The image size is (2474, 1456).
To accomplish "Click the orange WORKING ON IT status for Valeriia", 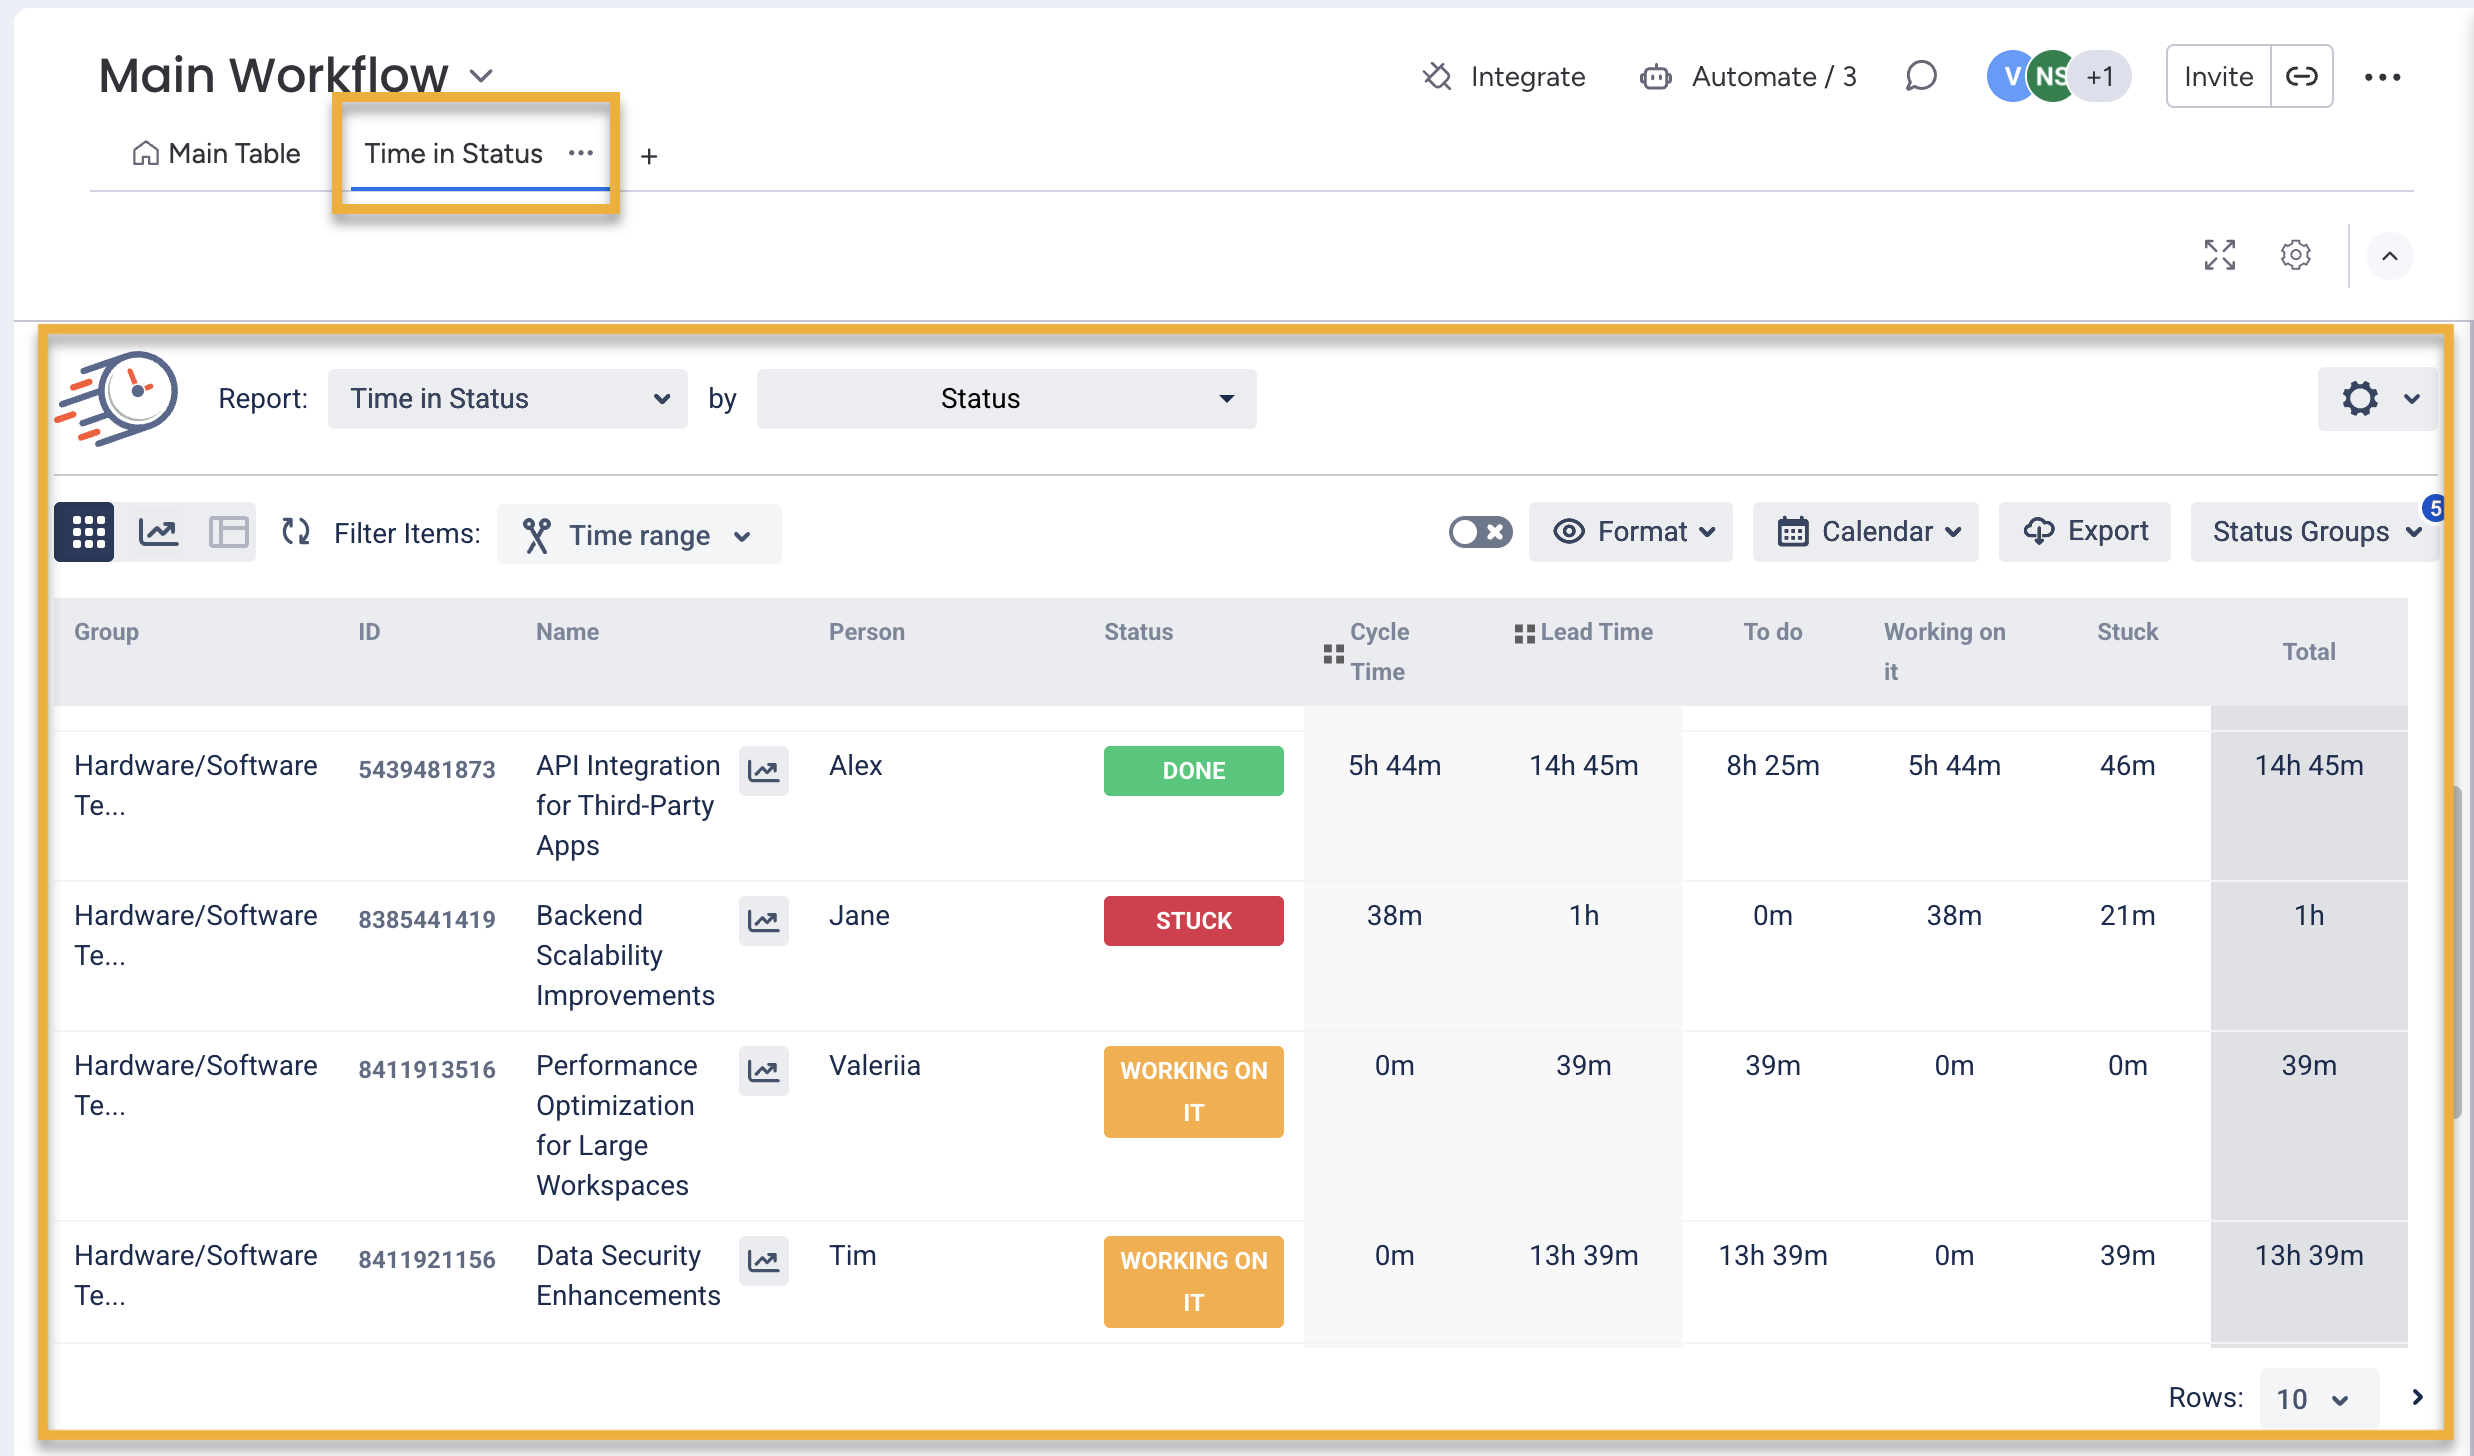I will coord(1193,1091).
